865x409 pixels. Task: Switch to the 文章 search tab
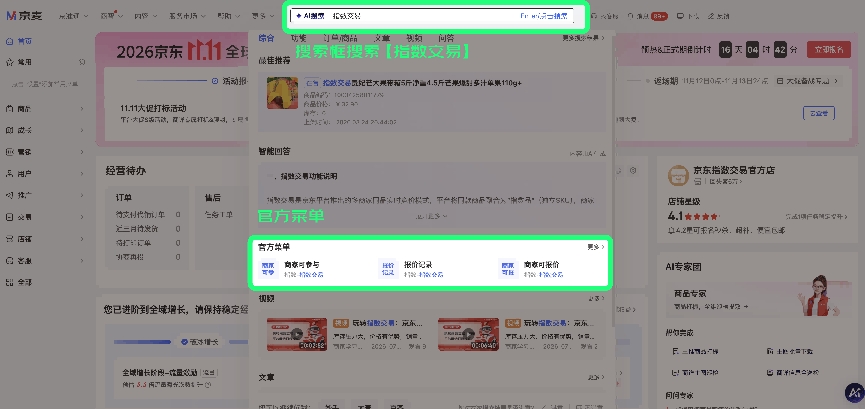click(382, 38)
